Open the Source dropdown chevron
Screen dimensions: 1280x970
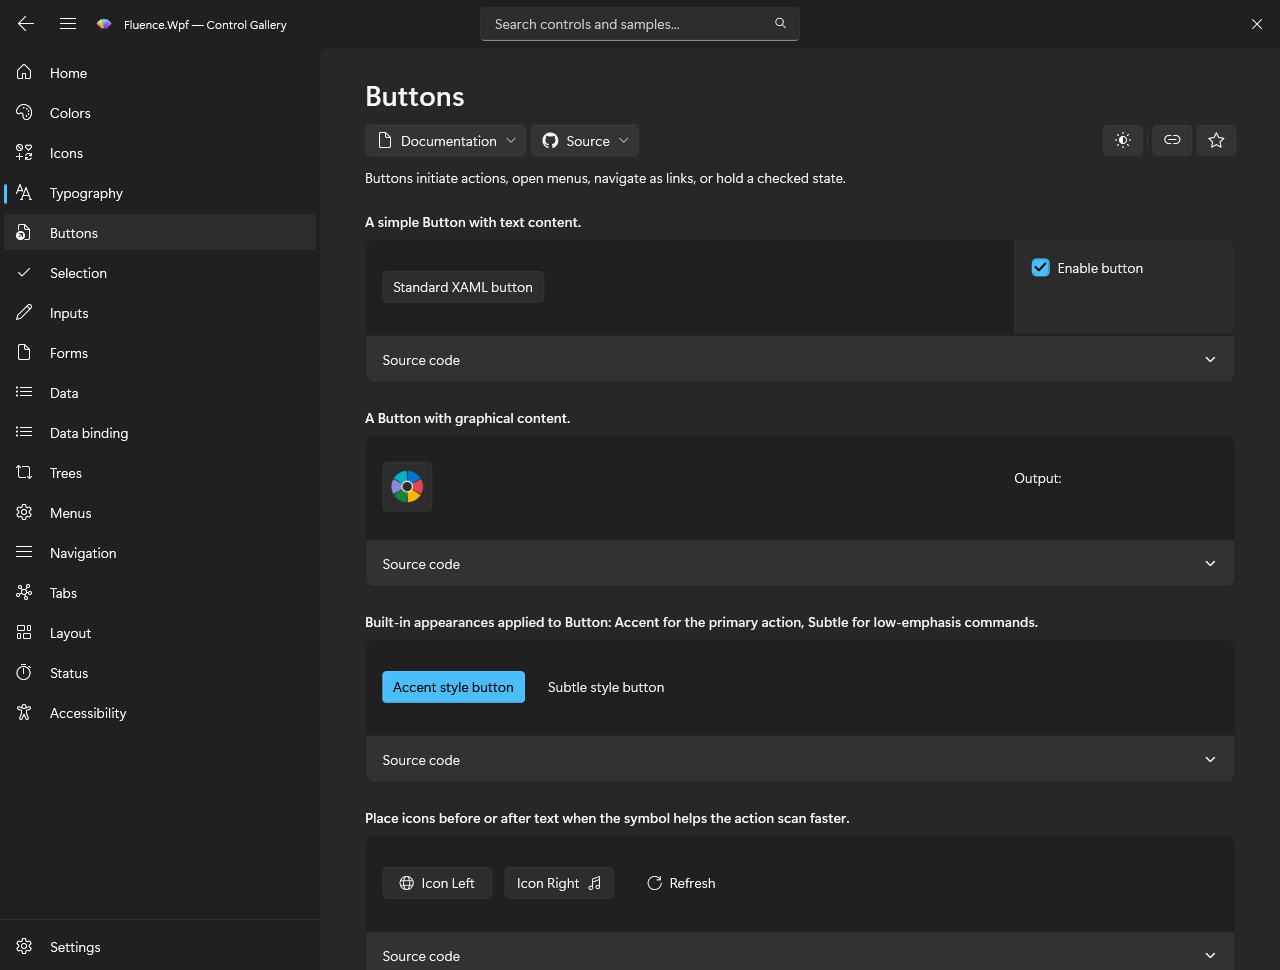(623, 140)
